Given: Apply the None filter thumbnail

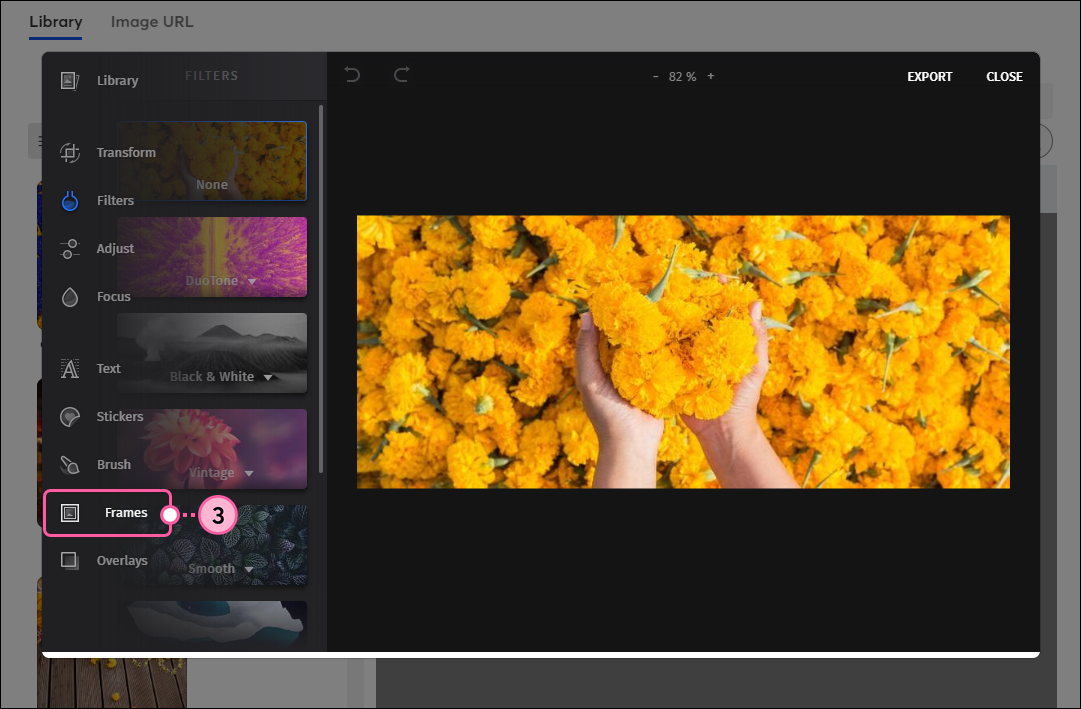Looking at the screenshot, I should (212, 161).
